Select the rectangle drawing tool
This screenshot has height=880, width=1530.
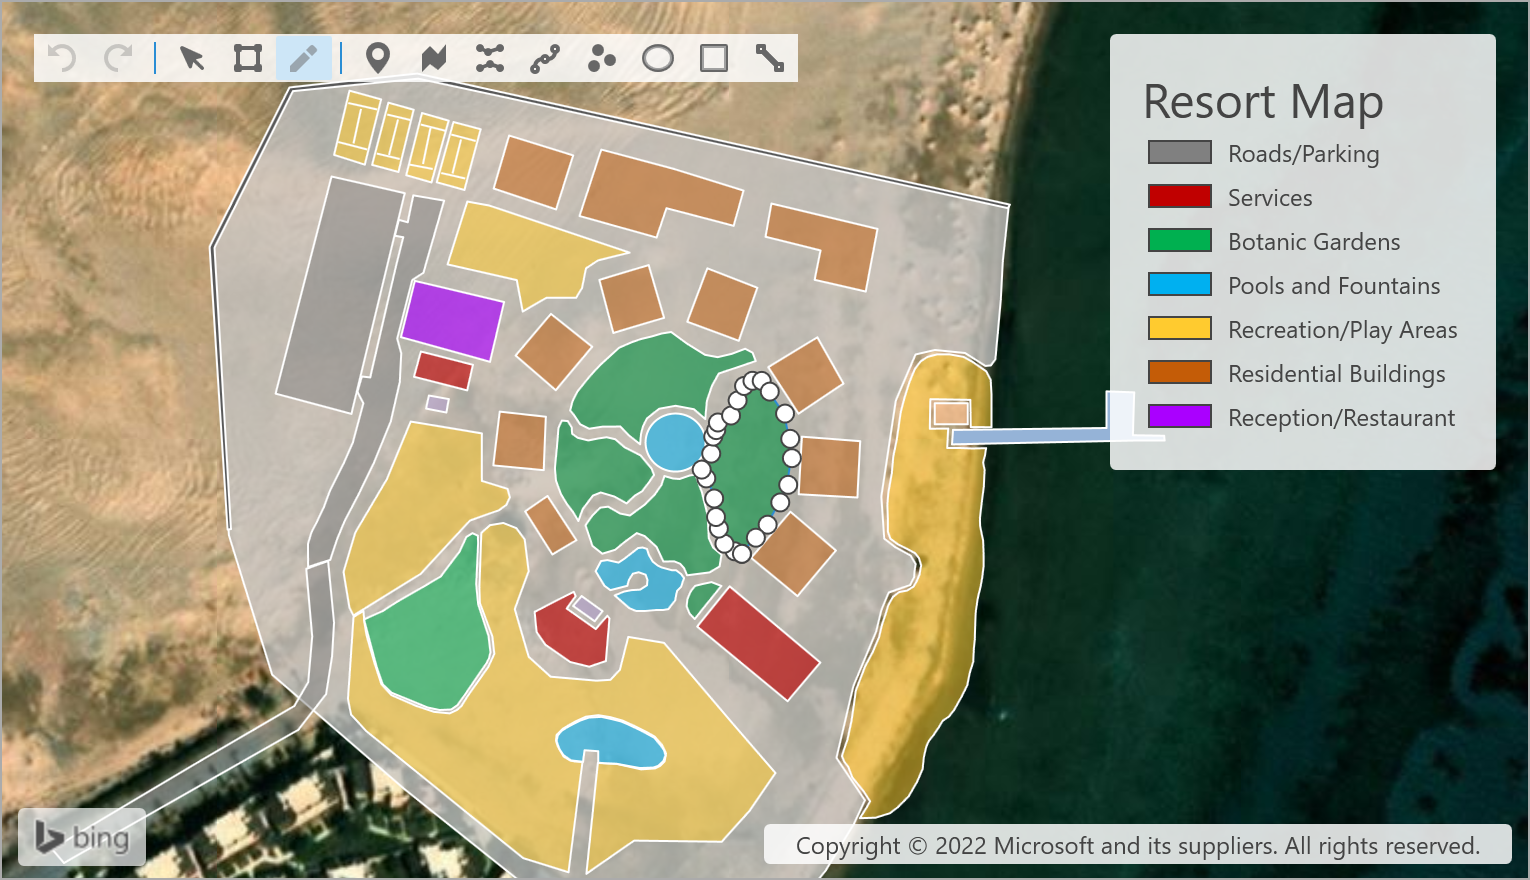pos(713,58)
